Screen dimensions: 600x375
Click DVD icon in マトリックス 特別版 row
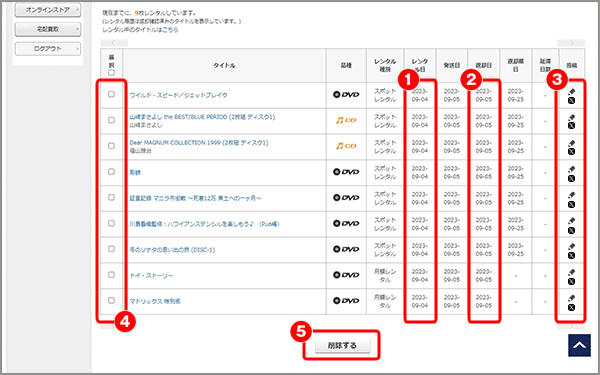coord(346,301)
